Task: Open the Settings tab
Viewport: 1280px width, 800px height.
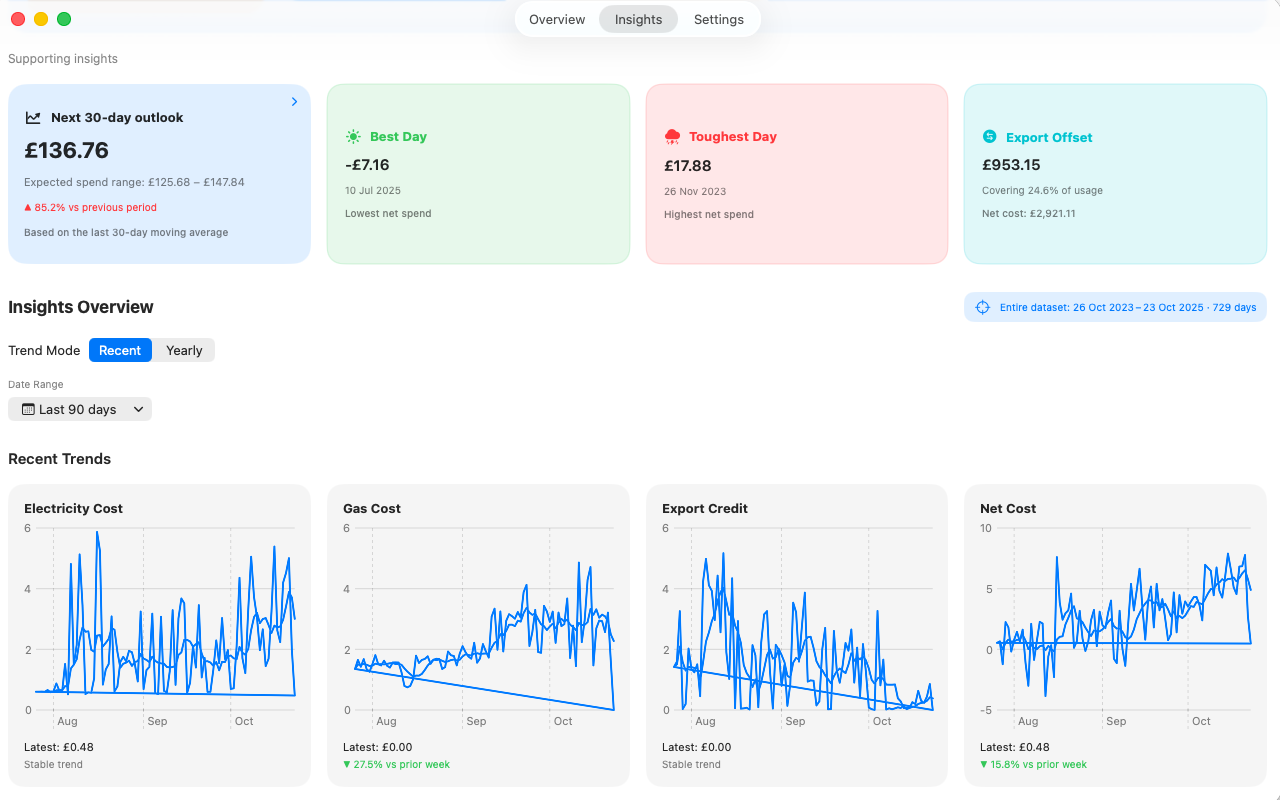Action: pos(719,20)
